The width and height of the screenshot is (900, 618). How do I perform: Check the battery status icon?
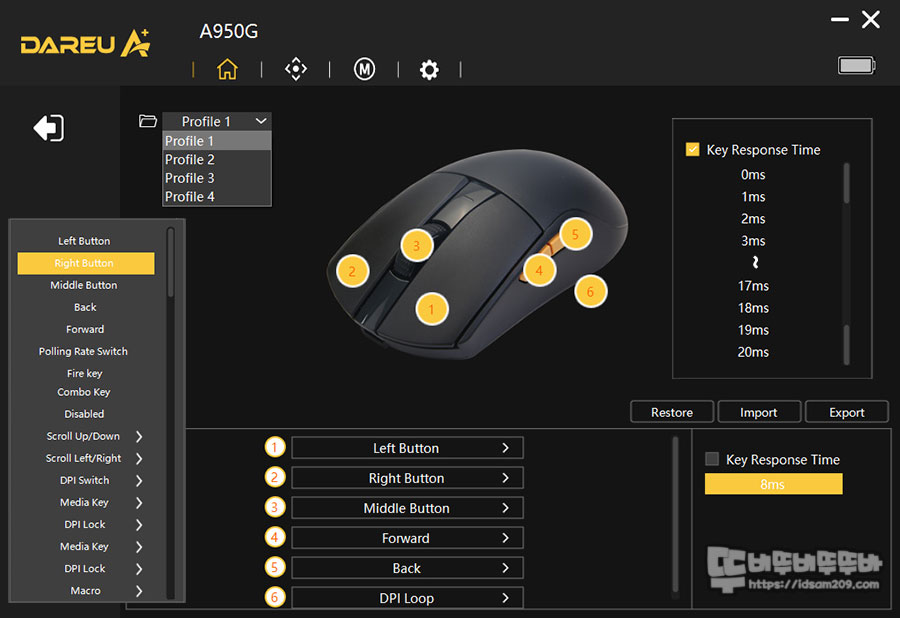pyautogui.click(x=856, y=65)
